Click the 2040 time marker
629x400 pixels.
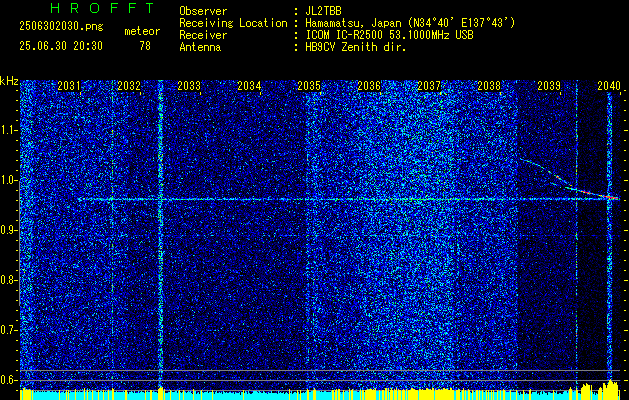(x=609, y=85)
